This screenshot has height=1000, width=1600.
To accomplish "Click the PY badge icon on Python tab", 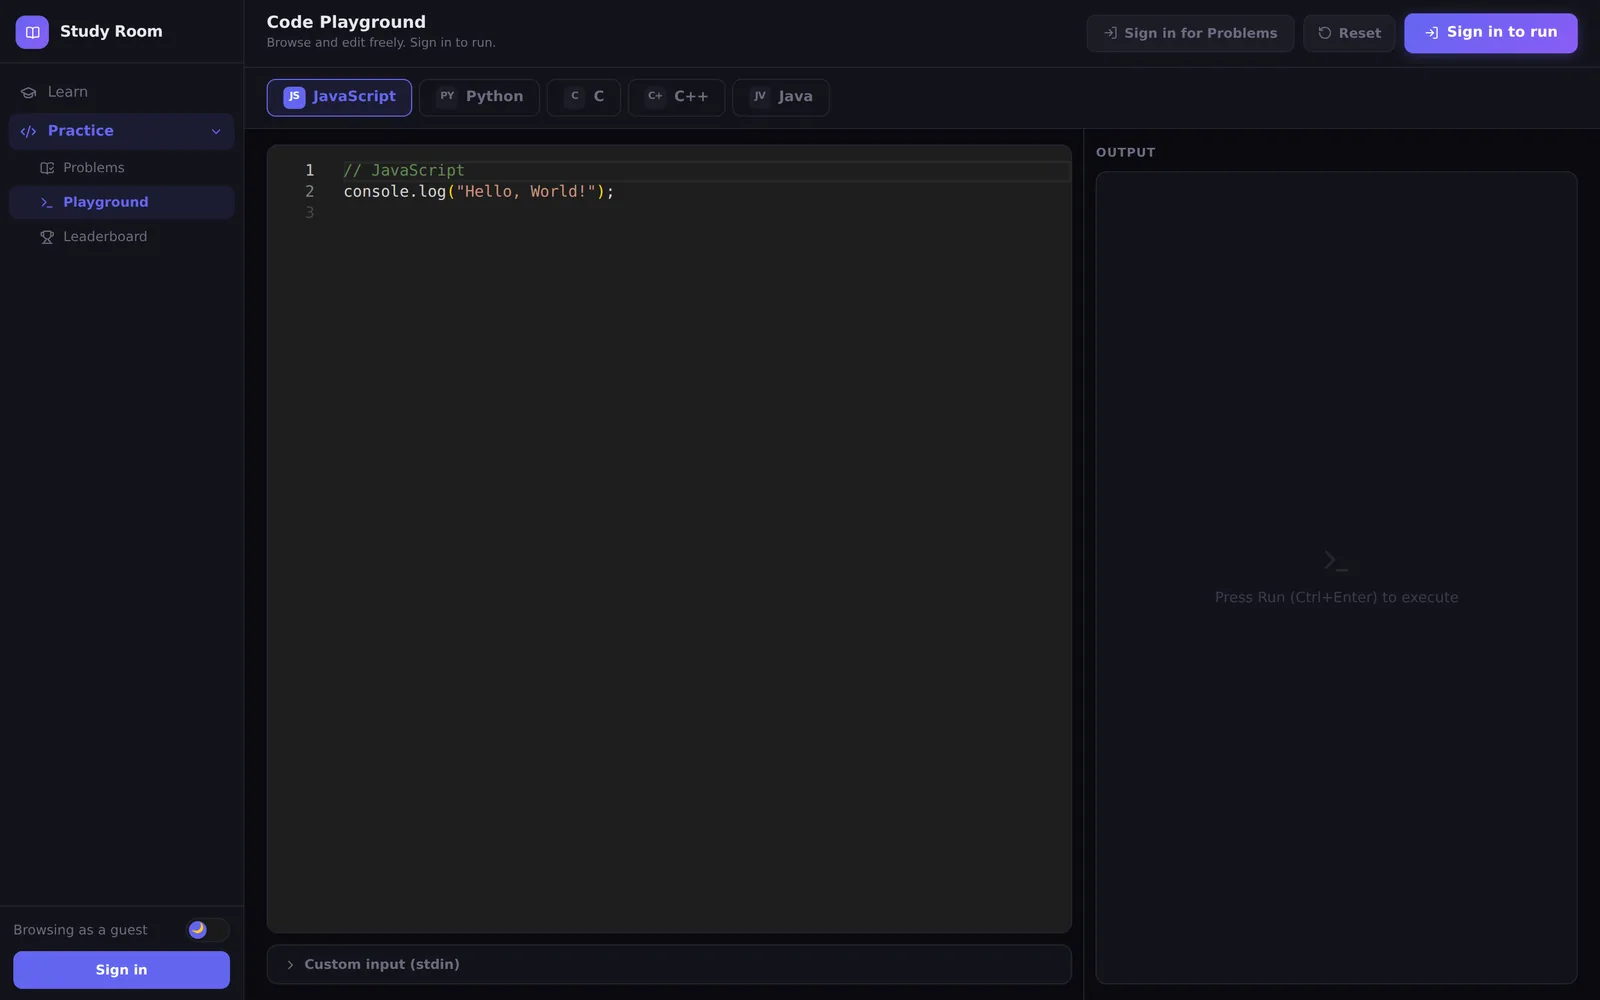I will (447, 97).
